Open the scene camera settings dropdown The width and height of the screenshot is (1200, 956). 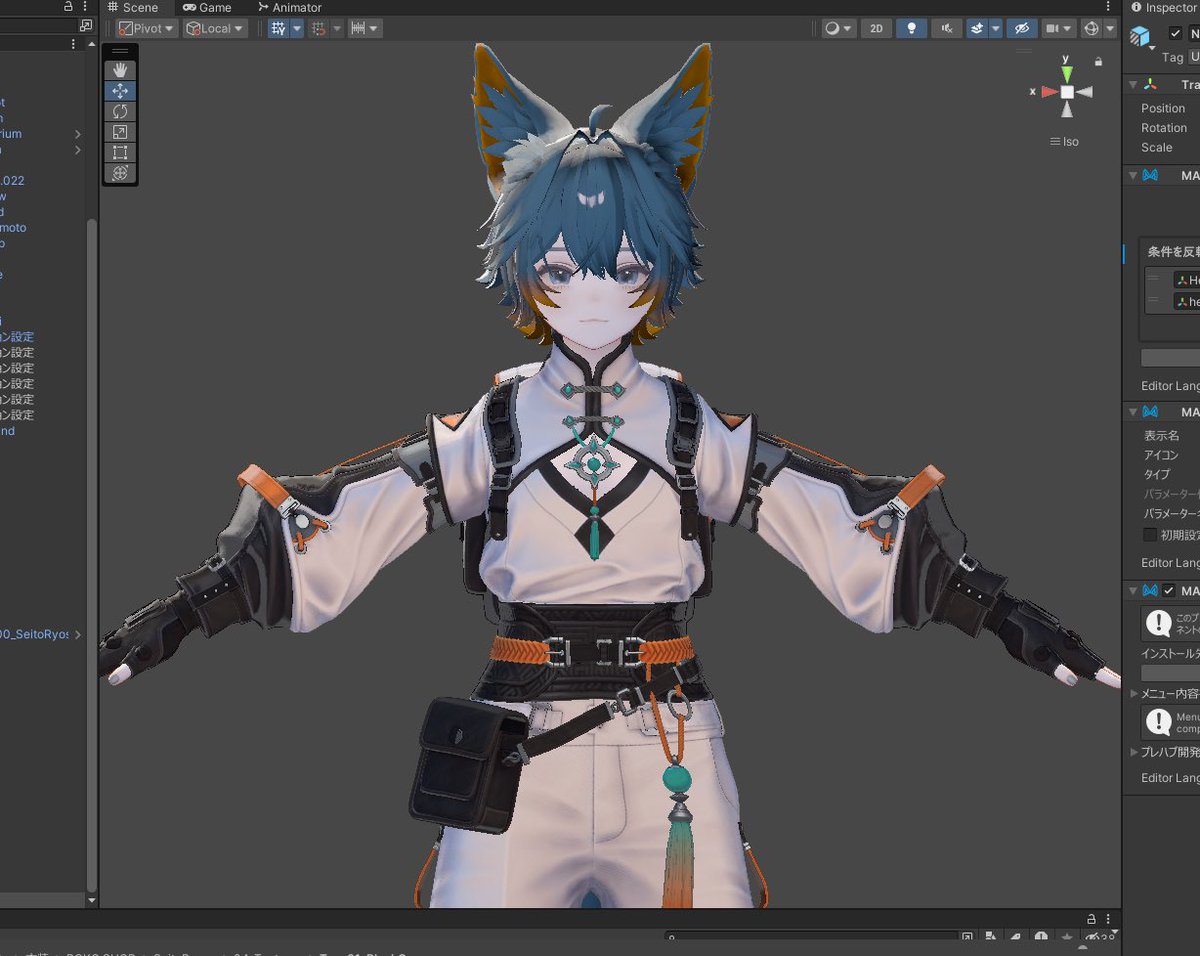(1058, 29)
